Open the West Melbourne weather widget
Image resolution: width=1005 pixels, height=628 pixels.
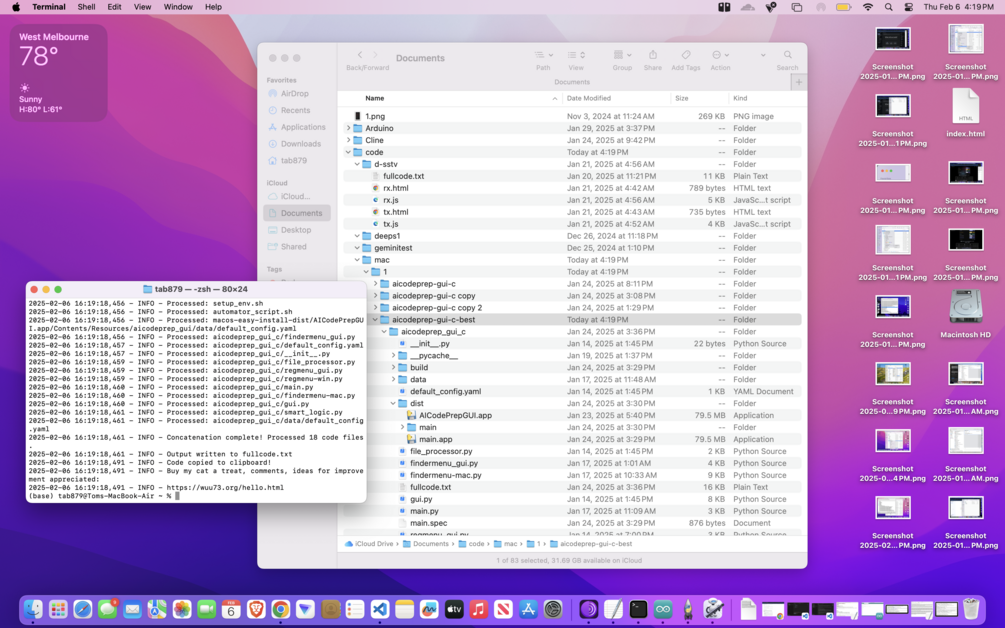(58, 72)
